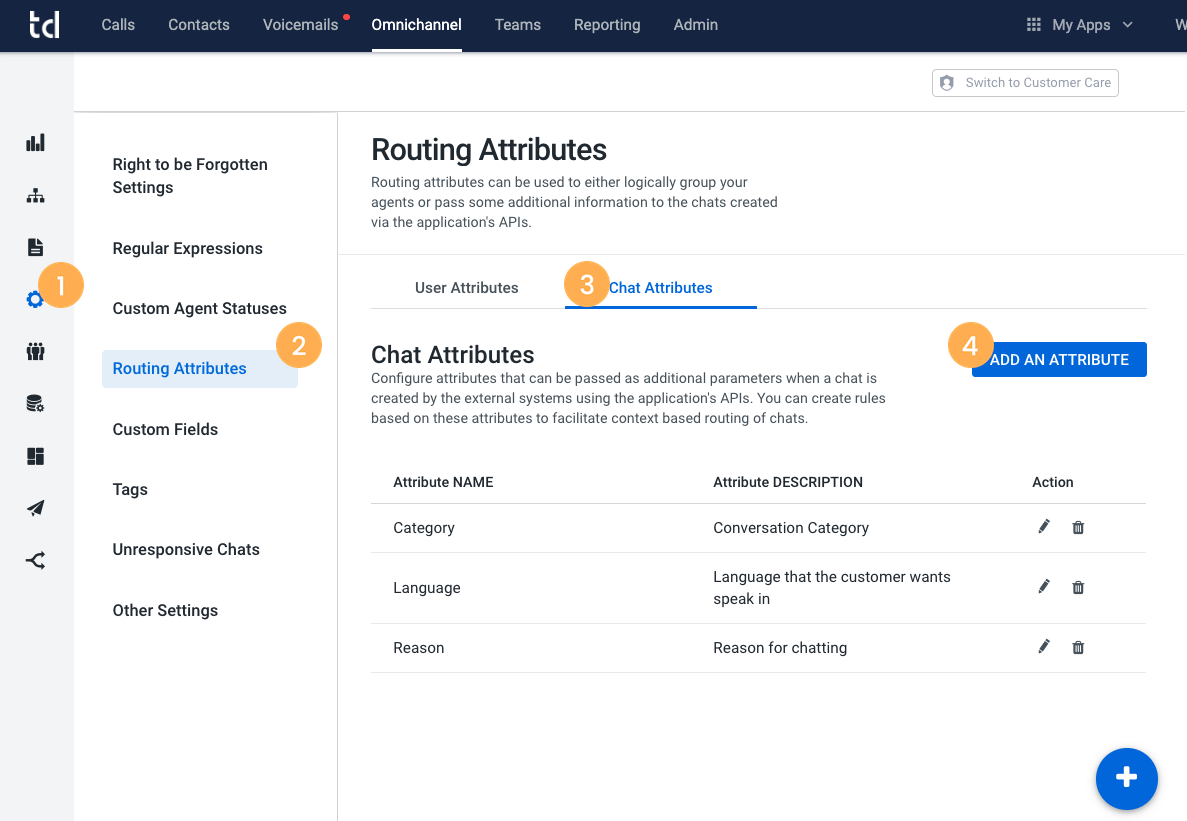The width and height of the screenshot is (1187, 821).
Task: Open the layout widgets sidebar icon
Action: 36,456
